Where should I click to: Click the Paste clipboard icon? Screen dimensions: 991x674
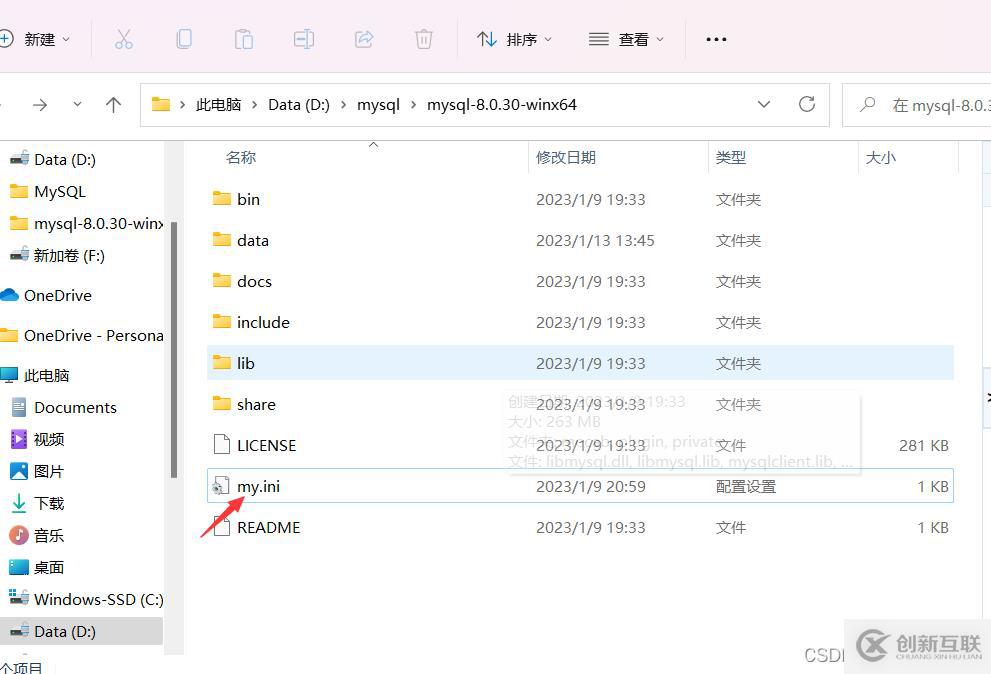point(244,39)
